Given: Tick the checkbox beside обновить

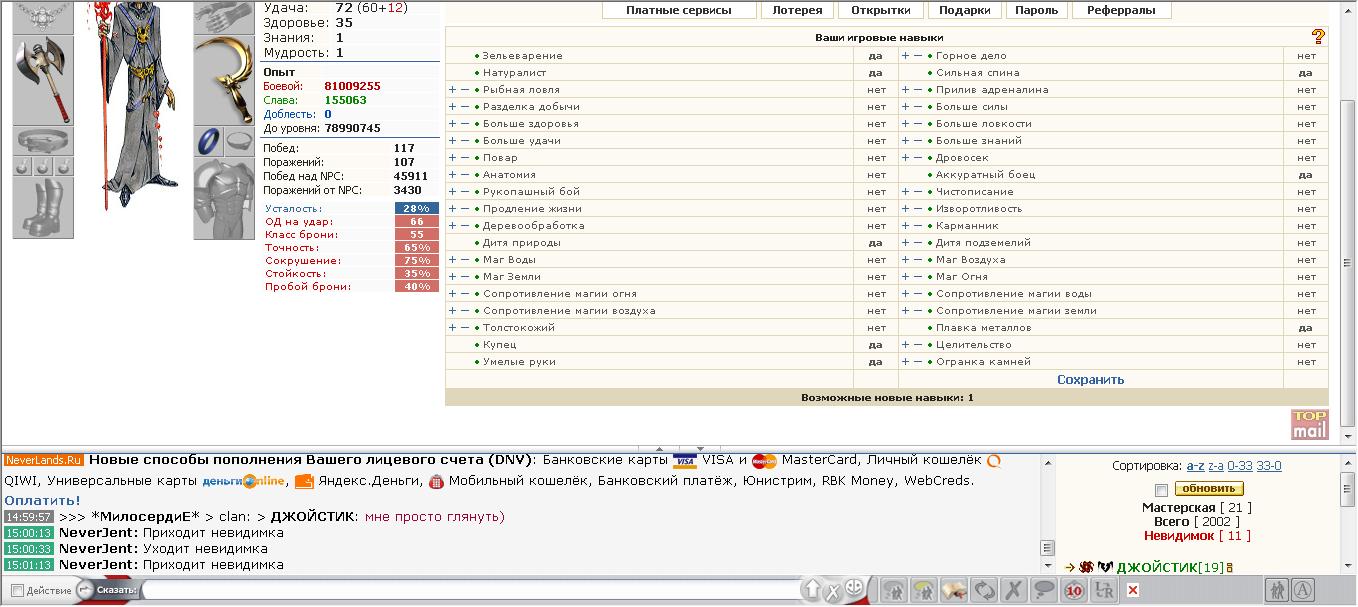Looking at the screenshot, I should [1160, 490].
